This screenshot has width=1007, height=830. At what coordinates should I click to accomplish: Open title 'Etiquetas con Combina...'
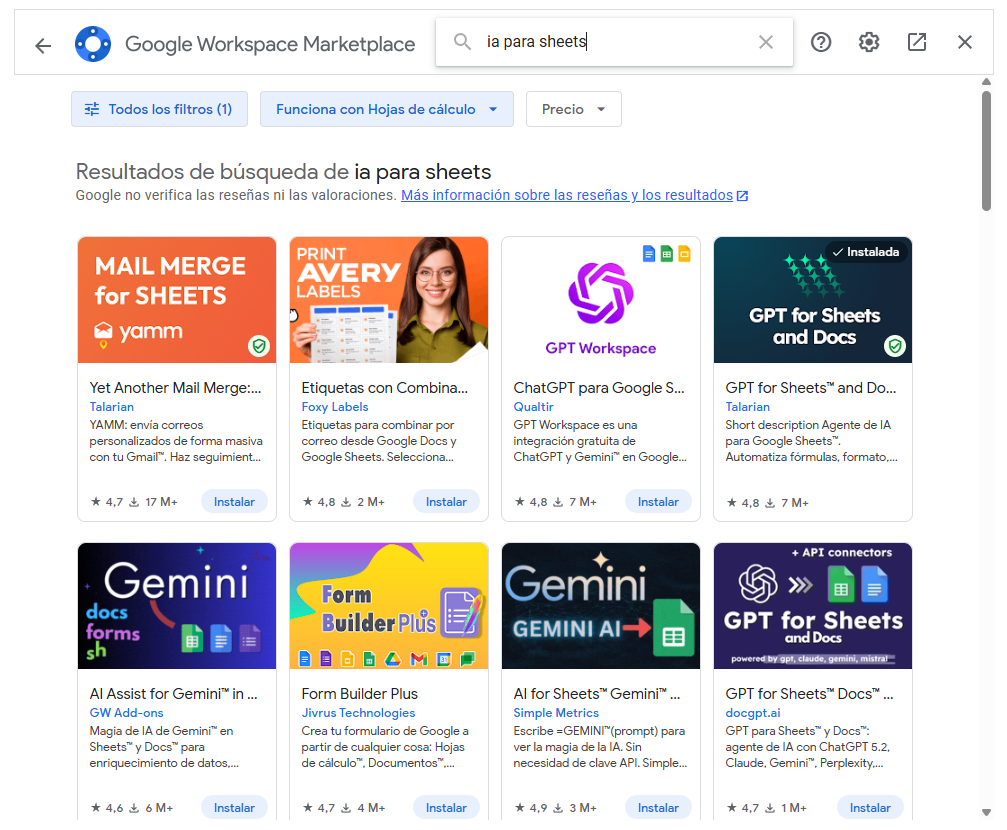(385, 387)
